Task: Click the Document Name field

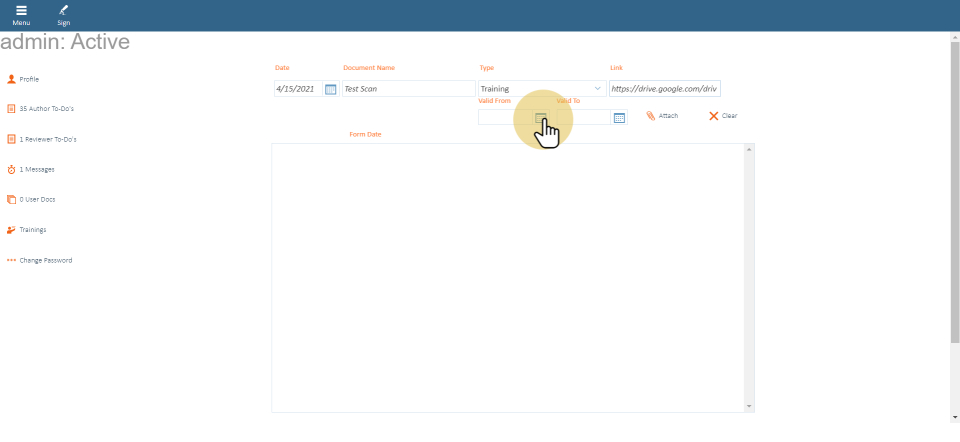Action: (407, 89)
